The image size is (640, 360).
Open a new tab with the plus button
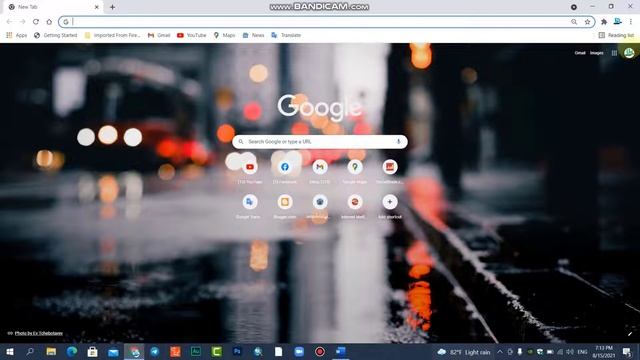point(112,7)
